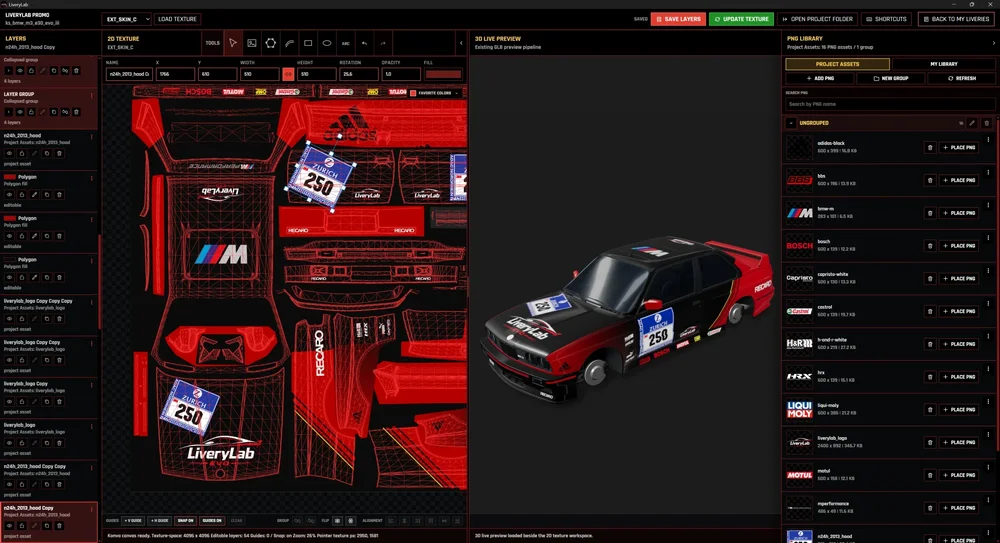Place the bmw-m PNG on canvas

coord(959,213)
